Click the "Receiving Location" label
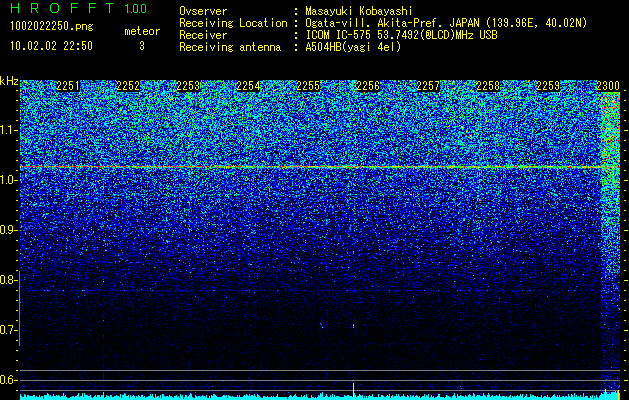 coord(233,23)
